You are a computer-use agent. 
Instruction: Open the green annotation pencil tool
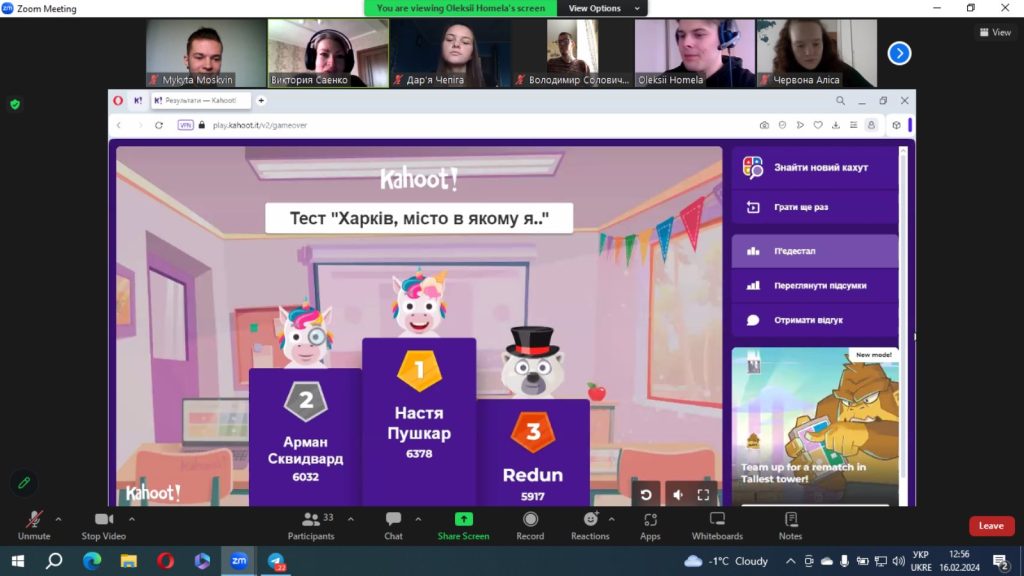tap(24, 483)
